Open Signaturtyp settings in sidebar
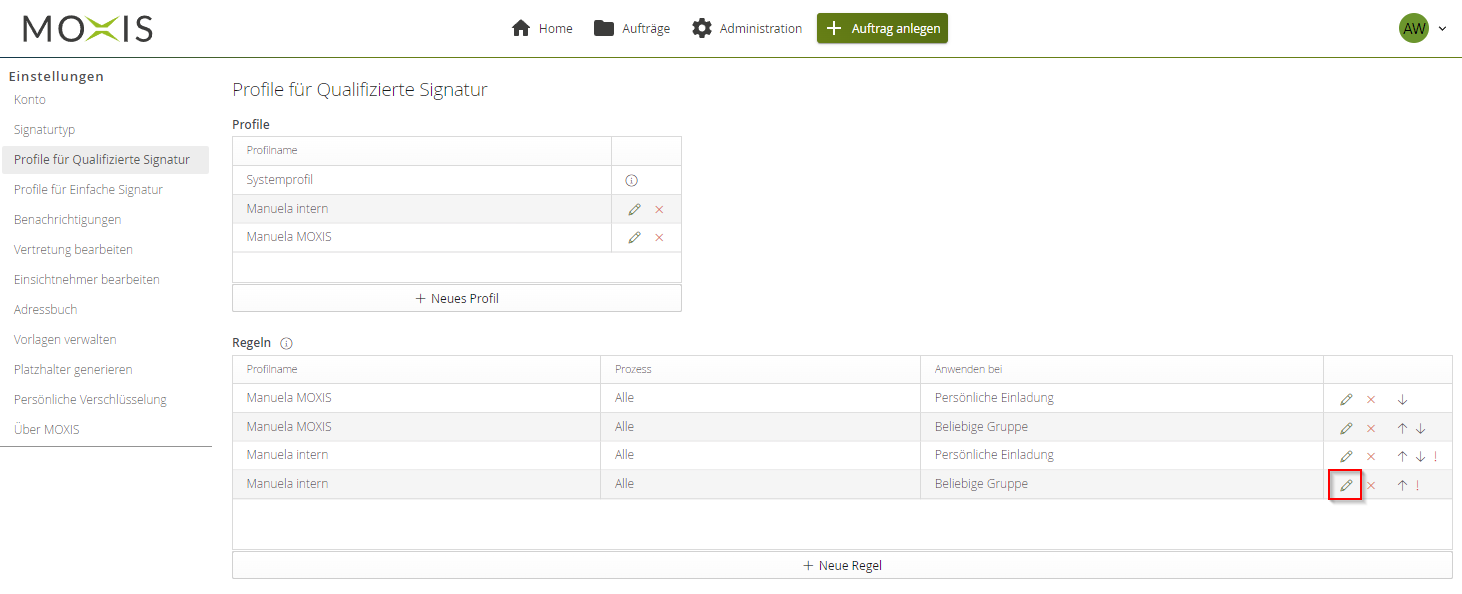This screenshot has height=594, width=1462. (x=45, y=130)
